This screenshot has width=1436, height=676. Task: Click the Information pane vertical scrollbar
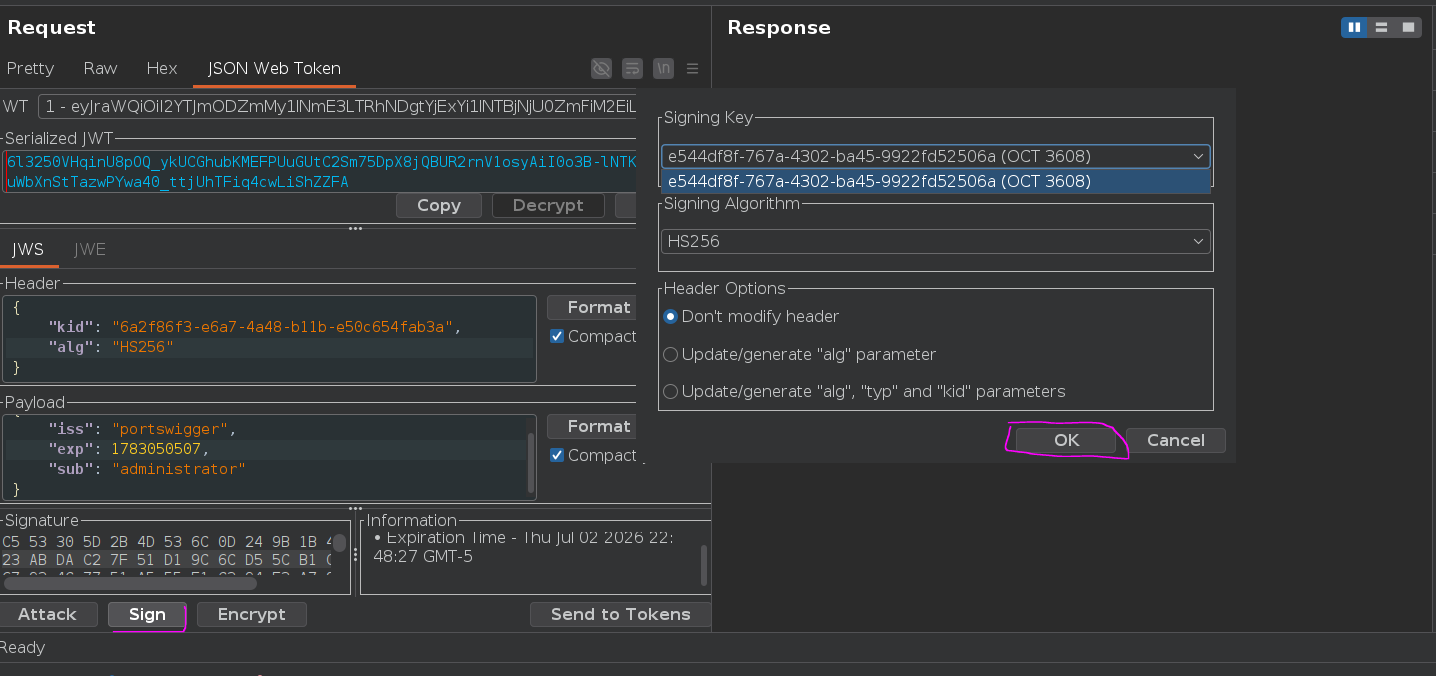point(704,565)
